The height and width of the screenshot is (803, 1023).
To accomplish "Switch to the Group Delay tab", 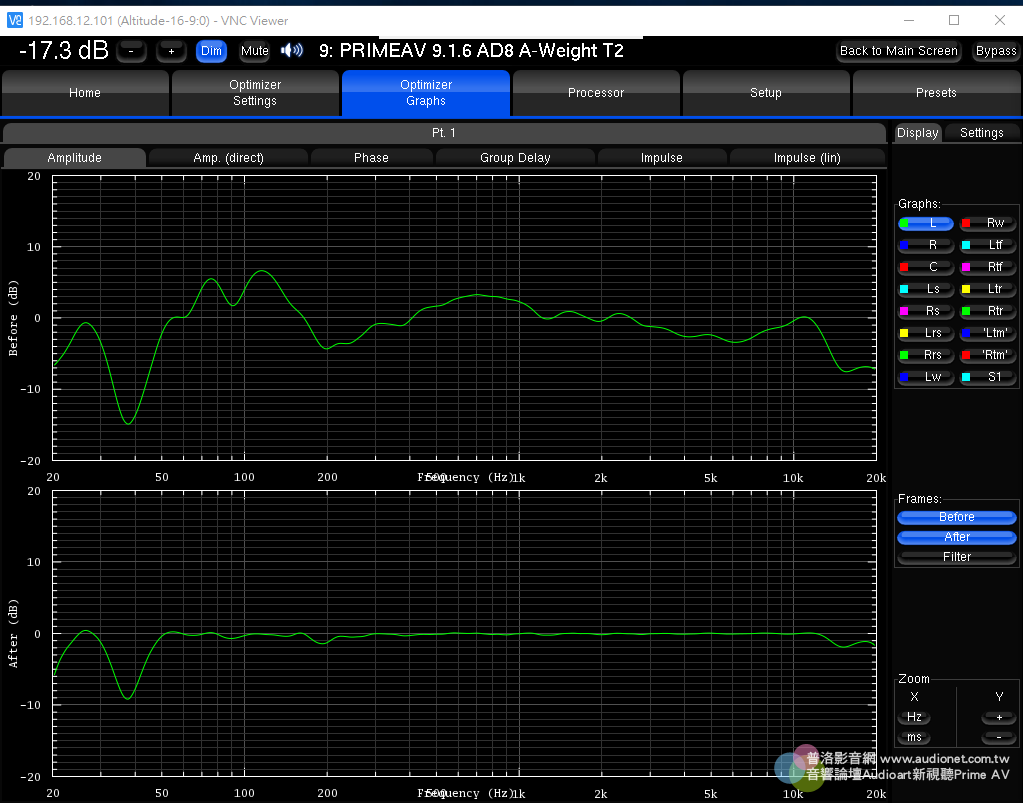I will [x=515, y=158].
